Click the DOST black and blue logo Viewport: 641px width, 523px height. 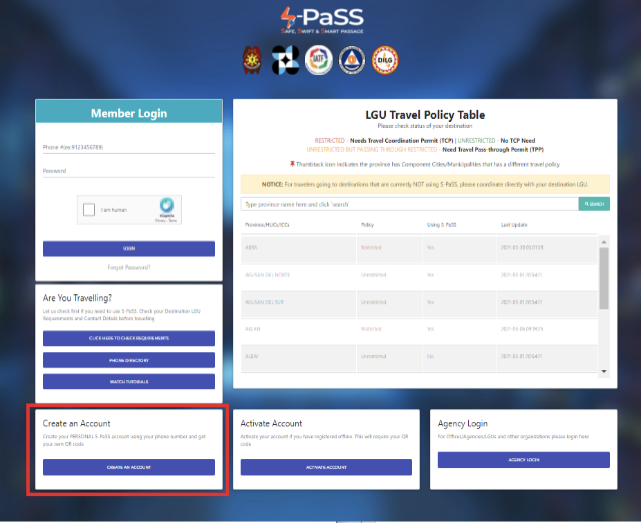[x=285, y=60]
